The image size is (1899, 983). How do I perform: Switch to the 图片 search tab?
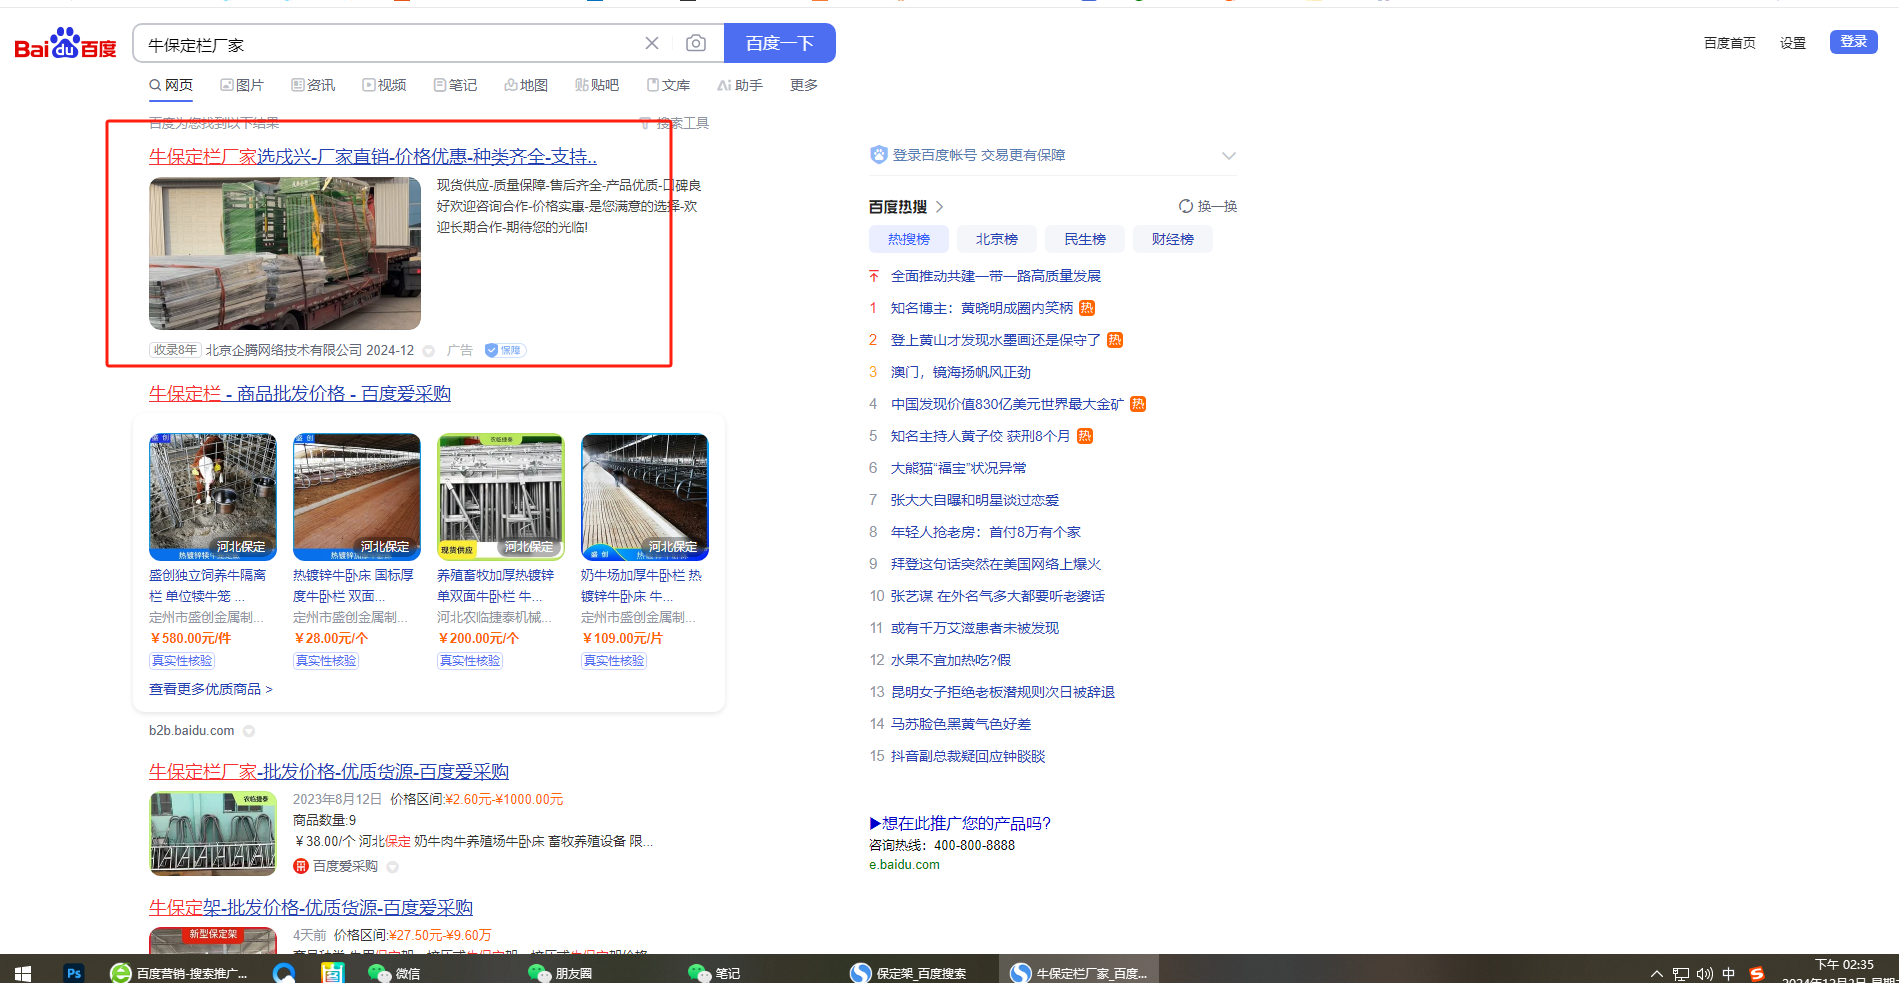point(242,85)
